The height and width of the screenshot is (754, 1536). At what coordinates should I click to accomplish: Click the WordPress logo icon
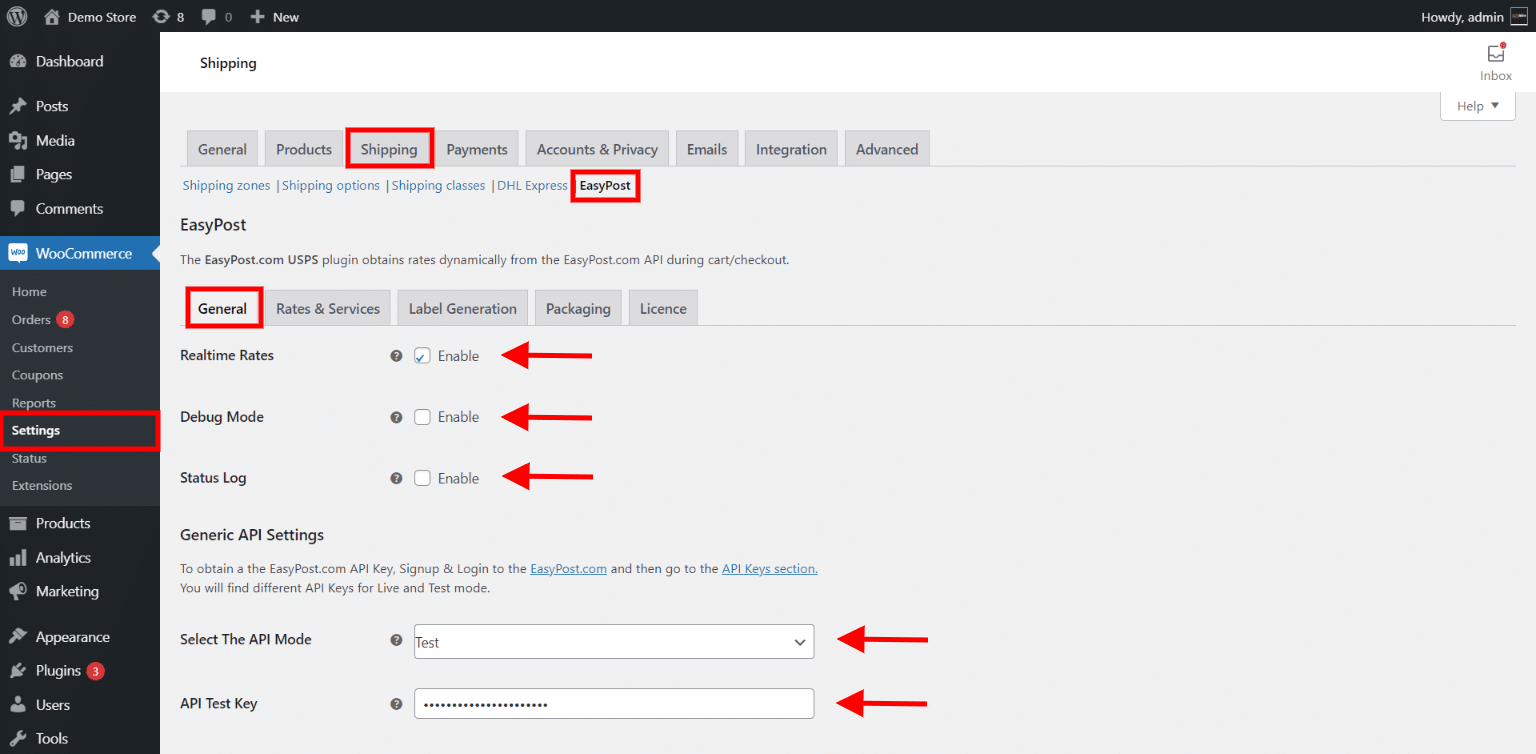click(x=17, y=16)
